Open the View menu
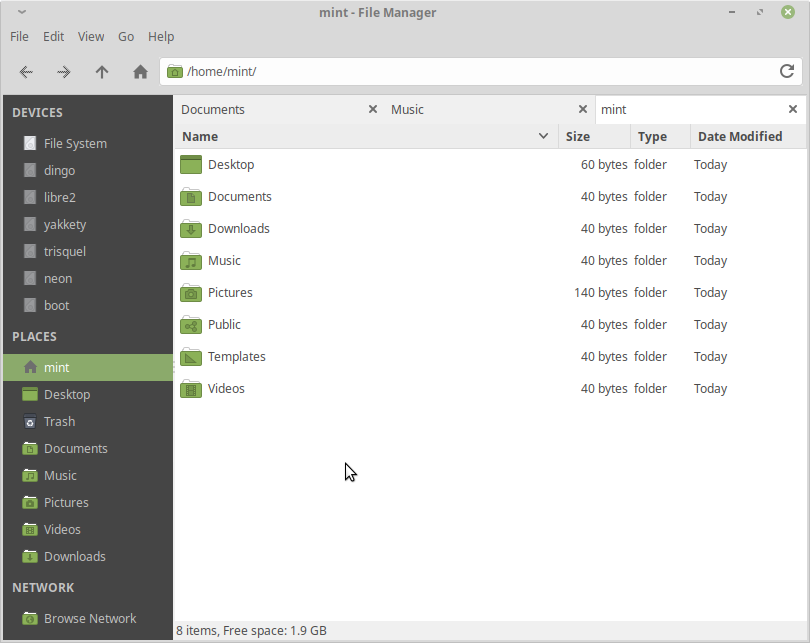The height and width of the screenshot is (643, 810). click(x=90, y=36)
